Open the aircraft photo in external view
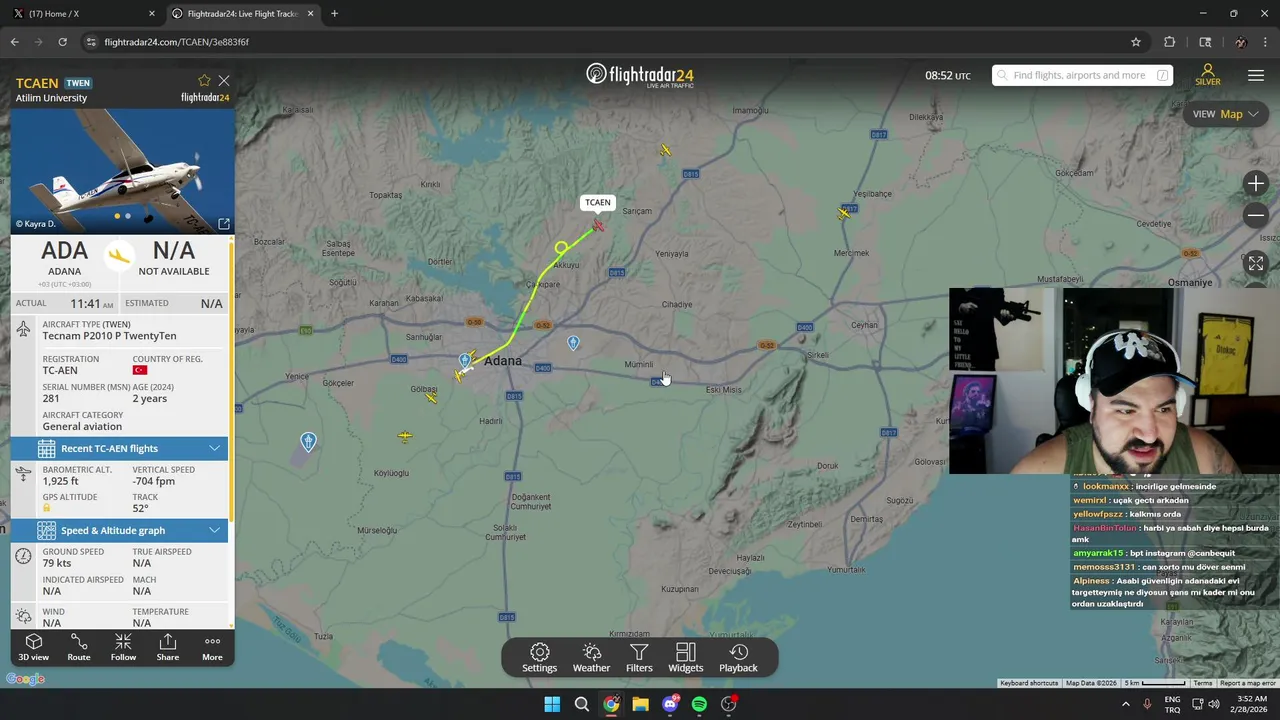 coord(224,224)
